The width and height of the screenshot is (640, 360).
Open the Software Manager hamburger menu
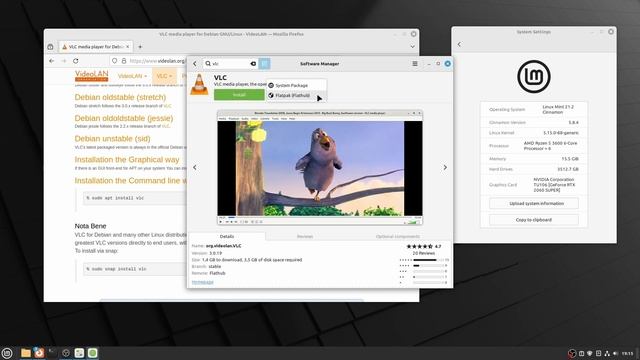(415, 64)
